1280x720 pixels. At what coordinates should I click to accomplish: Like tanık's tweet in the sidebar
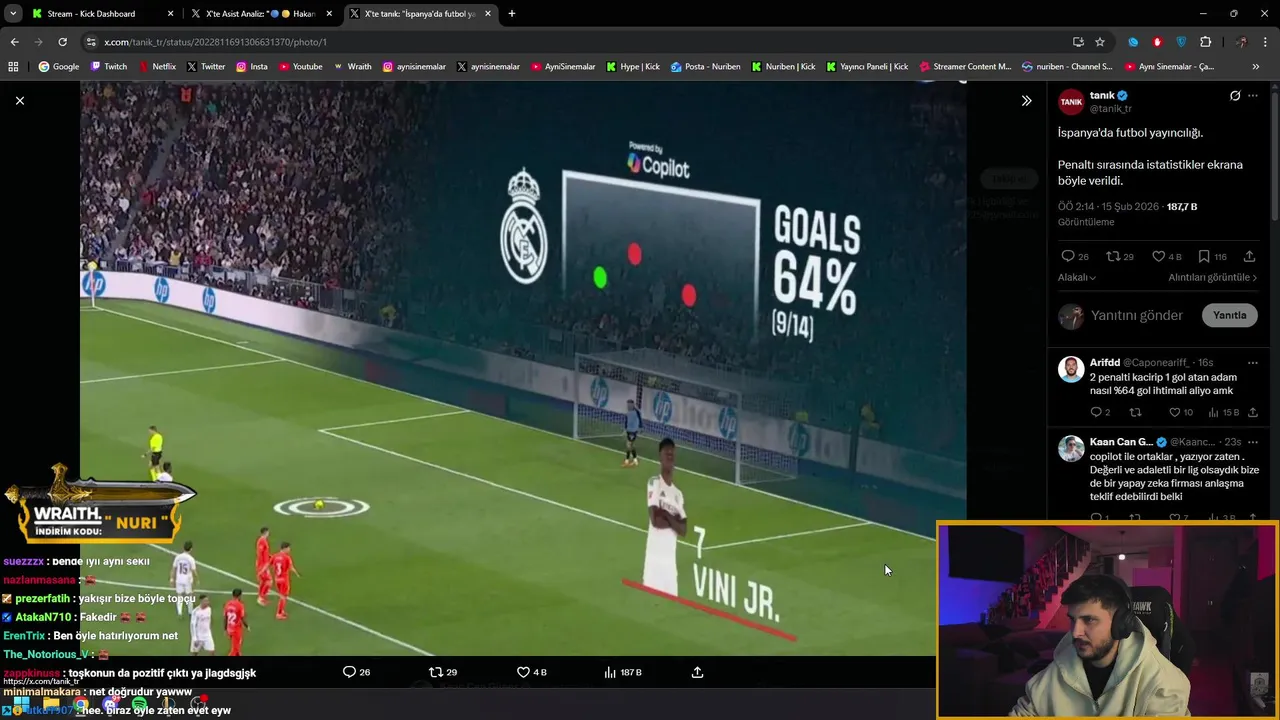pyautogui.click(x=1158, y=256)
